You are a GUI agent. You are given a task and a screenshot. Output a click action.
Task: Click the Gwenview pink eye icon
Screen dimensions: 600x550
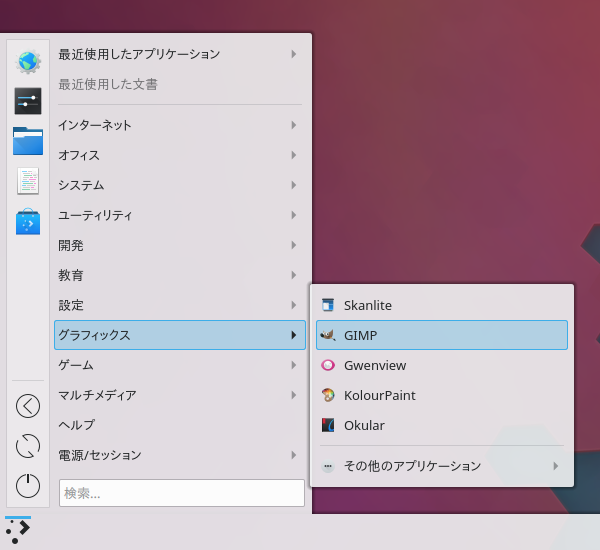(328, 365)
